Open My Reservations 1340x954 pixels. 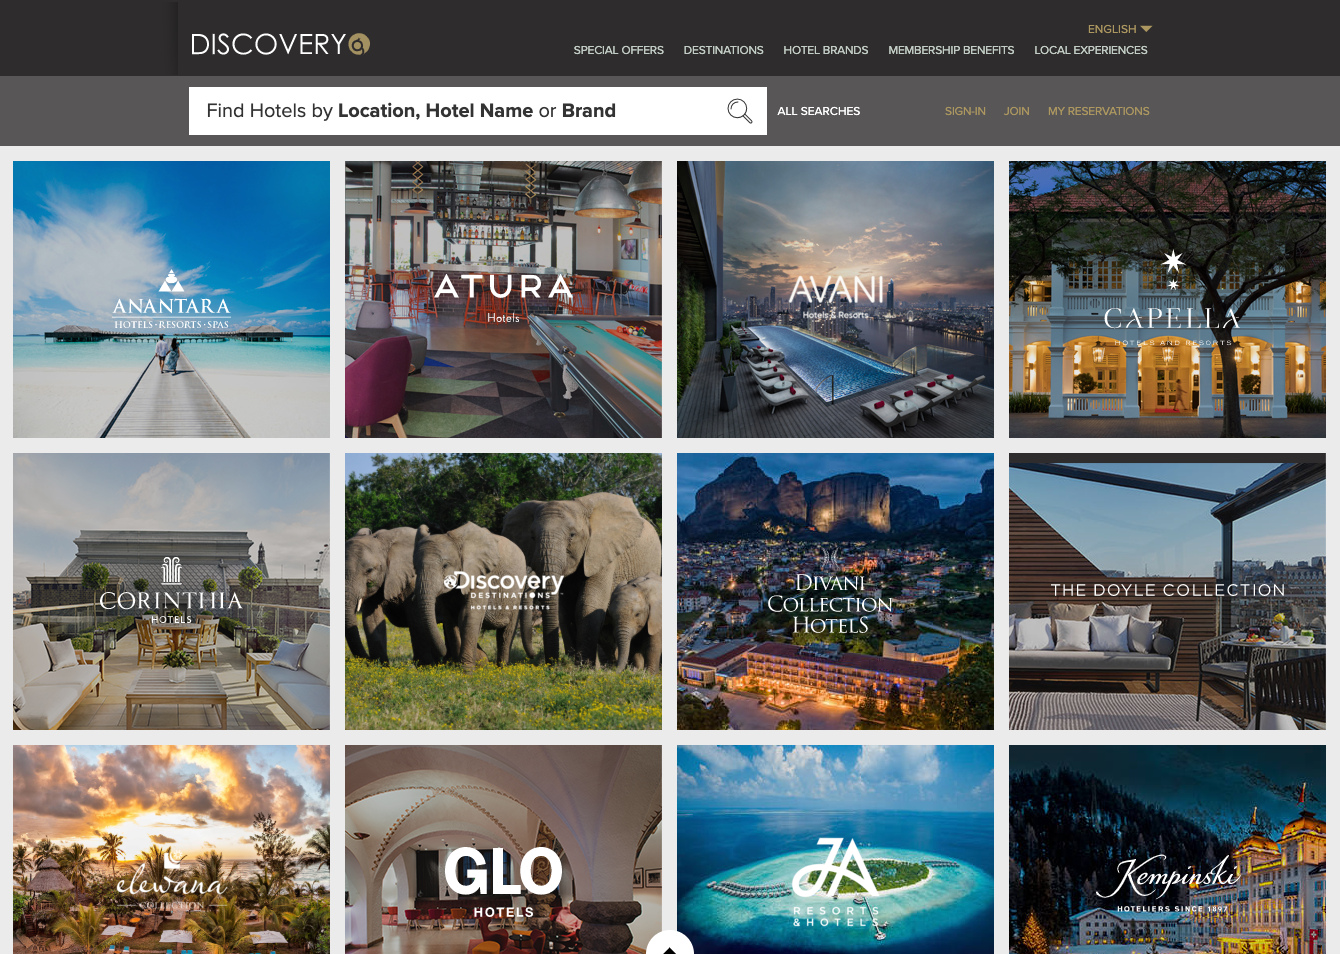point(1098,111)
